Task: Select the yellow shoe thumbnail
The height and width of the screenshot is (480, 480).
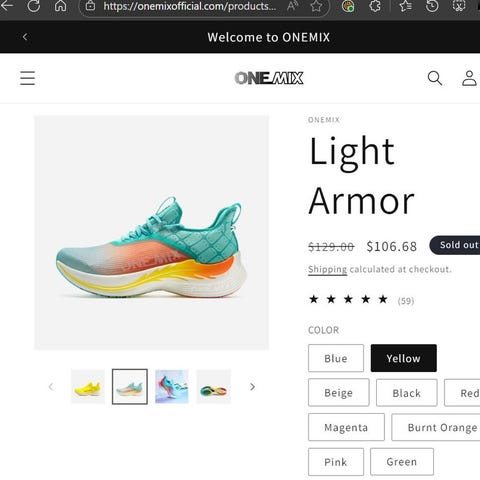Action: click(x=88, y=387)
